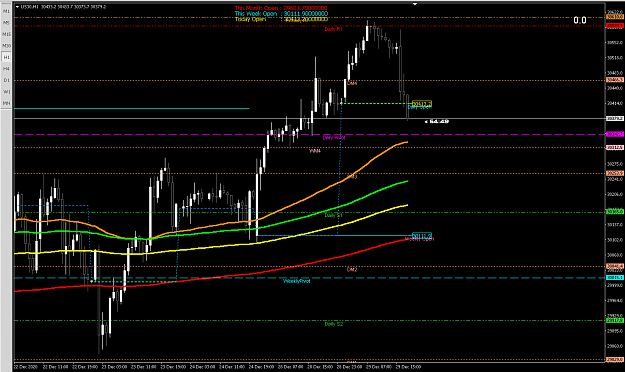This screenshot has height=372, width=625.
Task: Select the red 'Daily R1' level label
Action: point(333,29)
